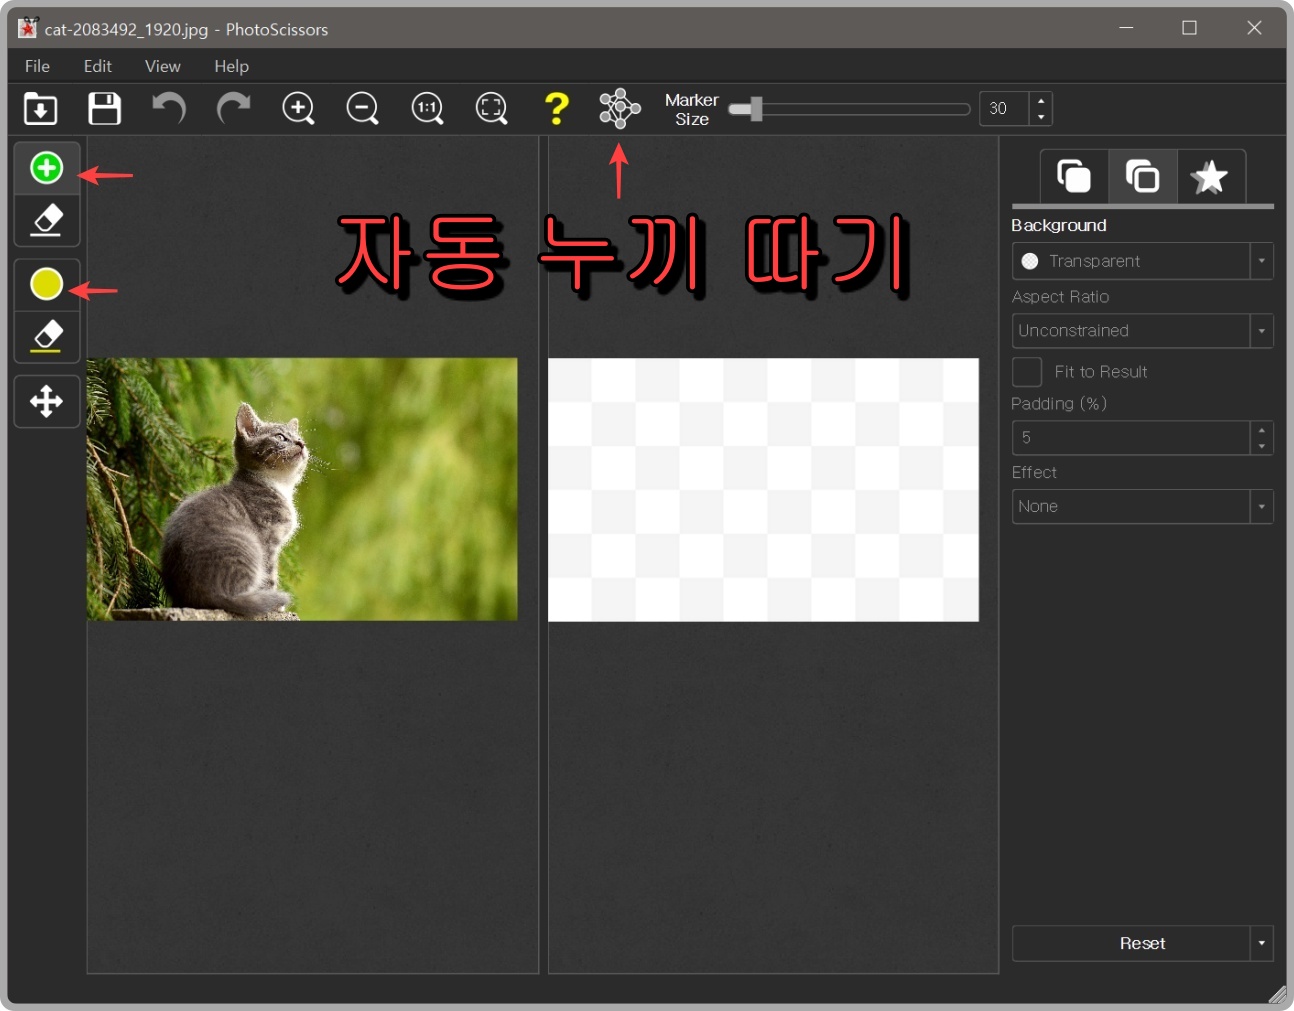Switch to the star effects tab
The image size is (1294, 1011).
click(1211, 176)
